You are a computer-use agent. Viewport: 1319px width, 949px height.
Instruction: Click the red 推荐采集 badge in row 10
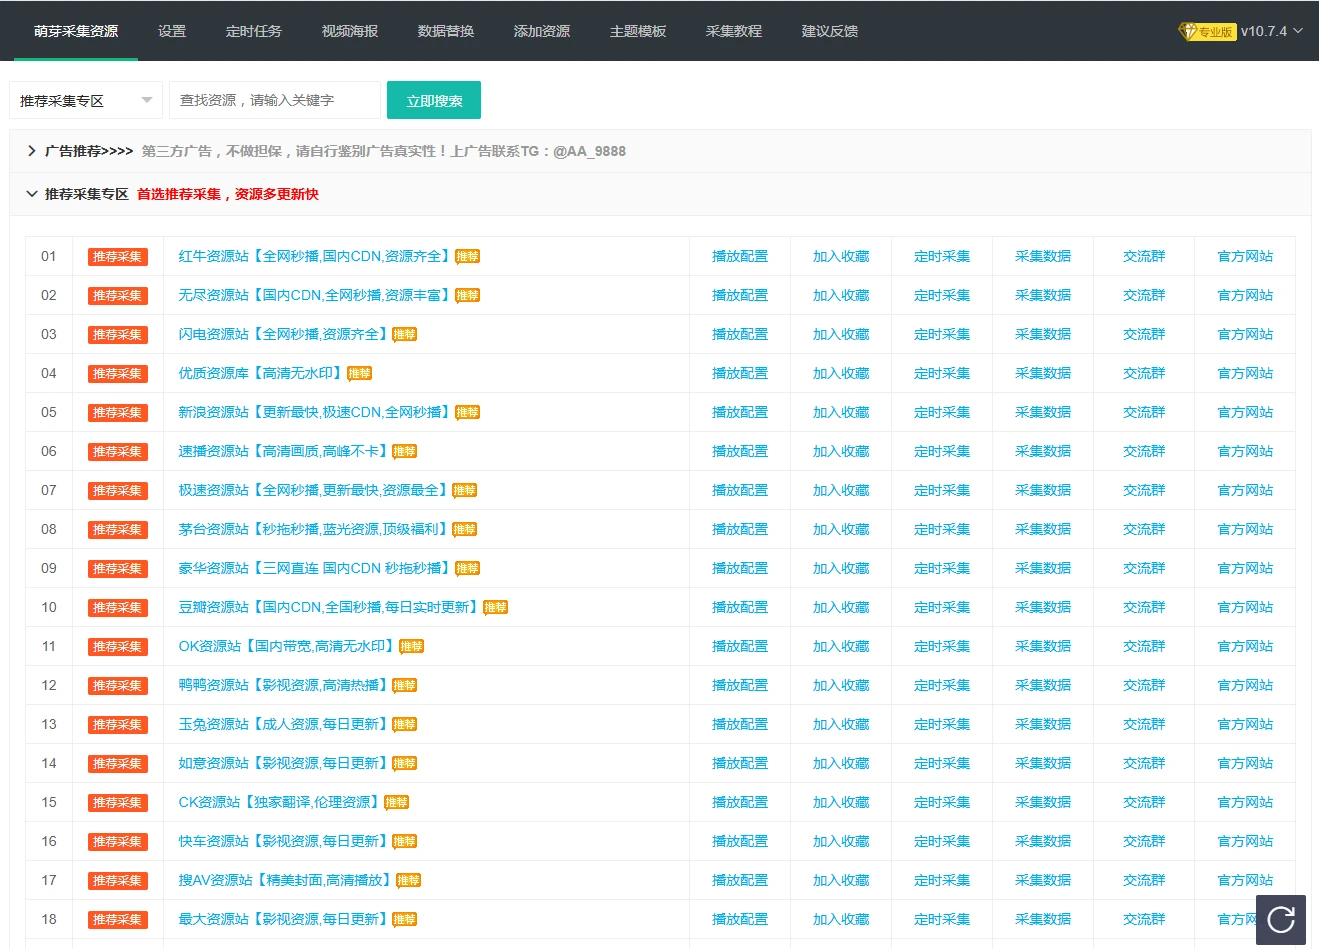tap(117, 608)
